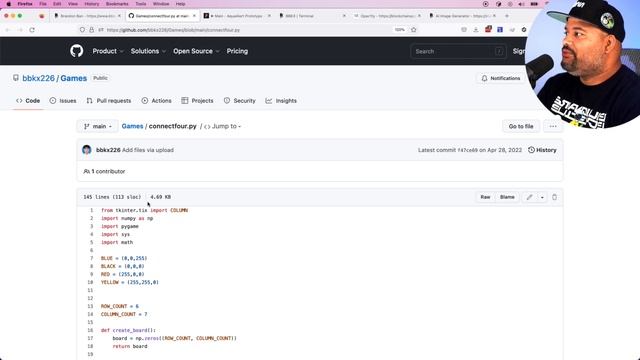Open the Product dropdown in GitHub header
The image size is (640, 360).
108,51
